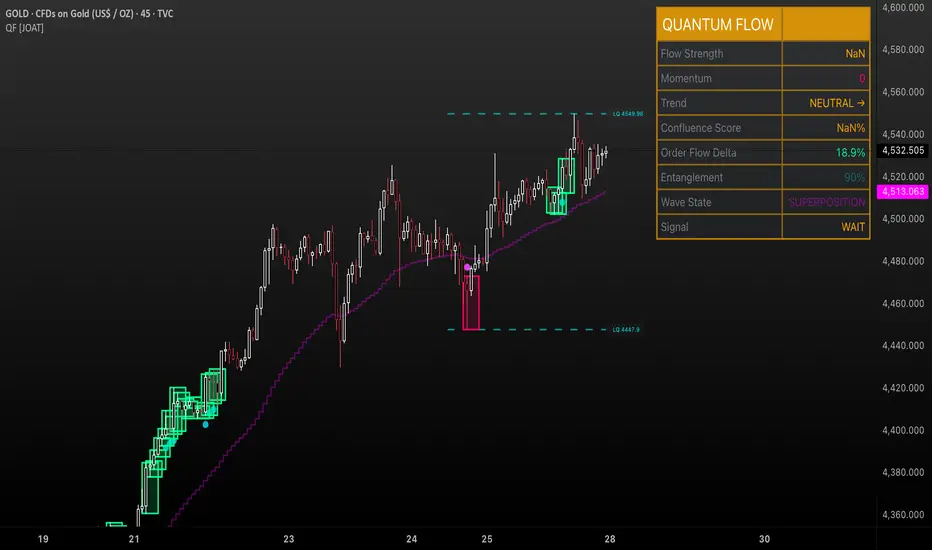Click the current price tag 4,532.505
Screen dimensions: 932x550
click(903, 150)
